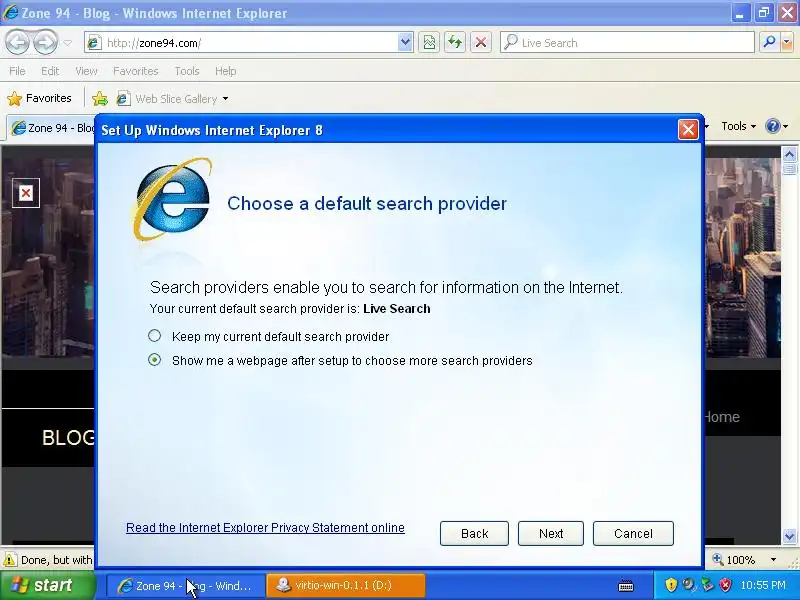The image size is (800, 600).
Task: Click the zoom magnifier icon in status bar
Action: click(718, 560)
